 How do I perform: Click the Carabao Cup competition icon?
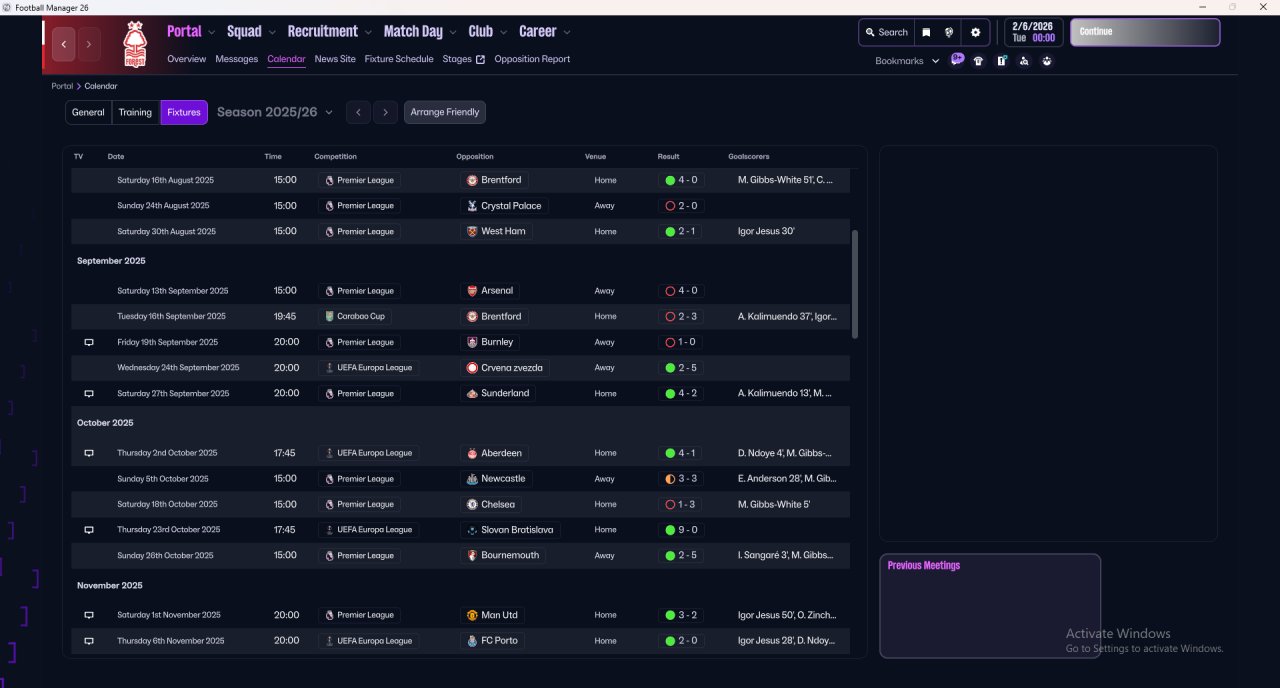[329, 316]
